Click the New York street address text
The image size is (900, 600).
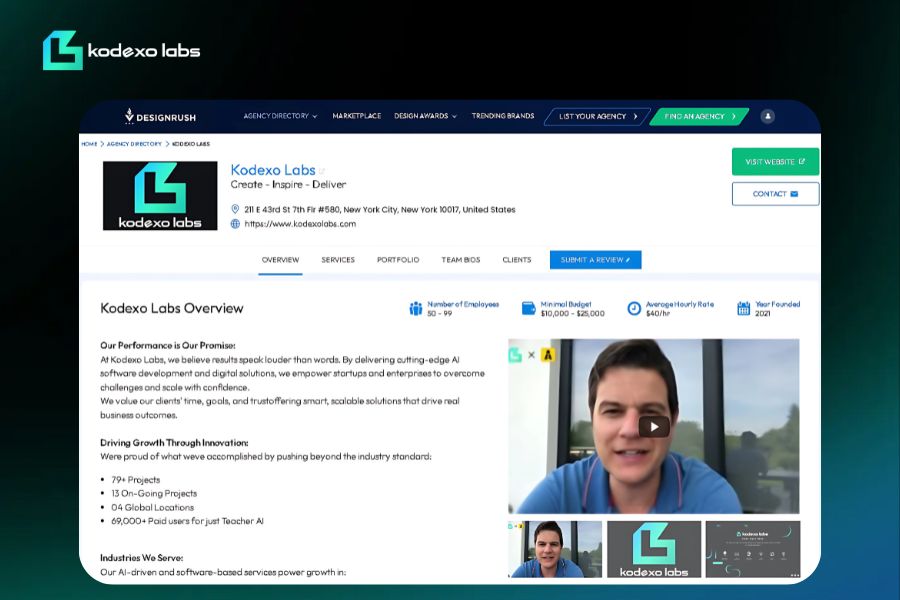[380, 210]
